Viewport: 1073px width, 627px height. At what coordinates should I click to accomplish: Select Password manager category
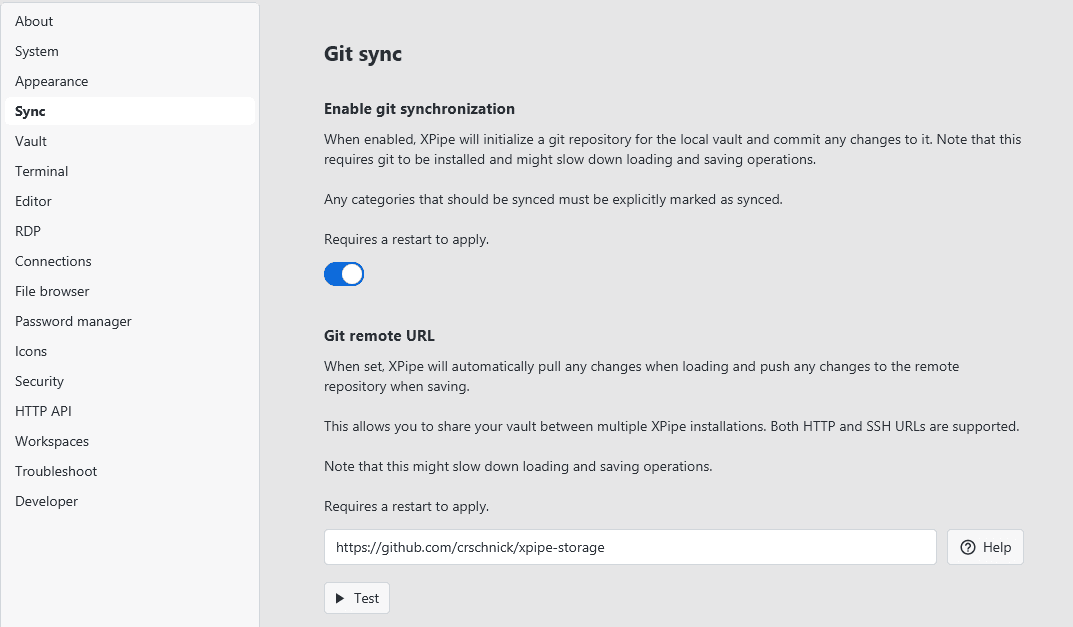tap(73, 321)
